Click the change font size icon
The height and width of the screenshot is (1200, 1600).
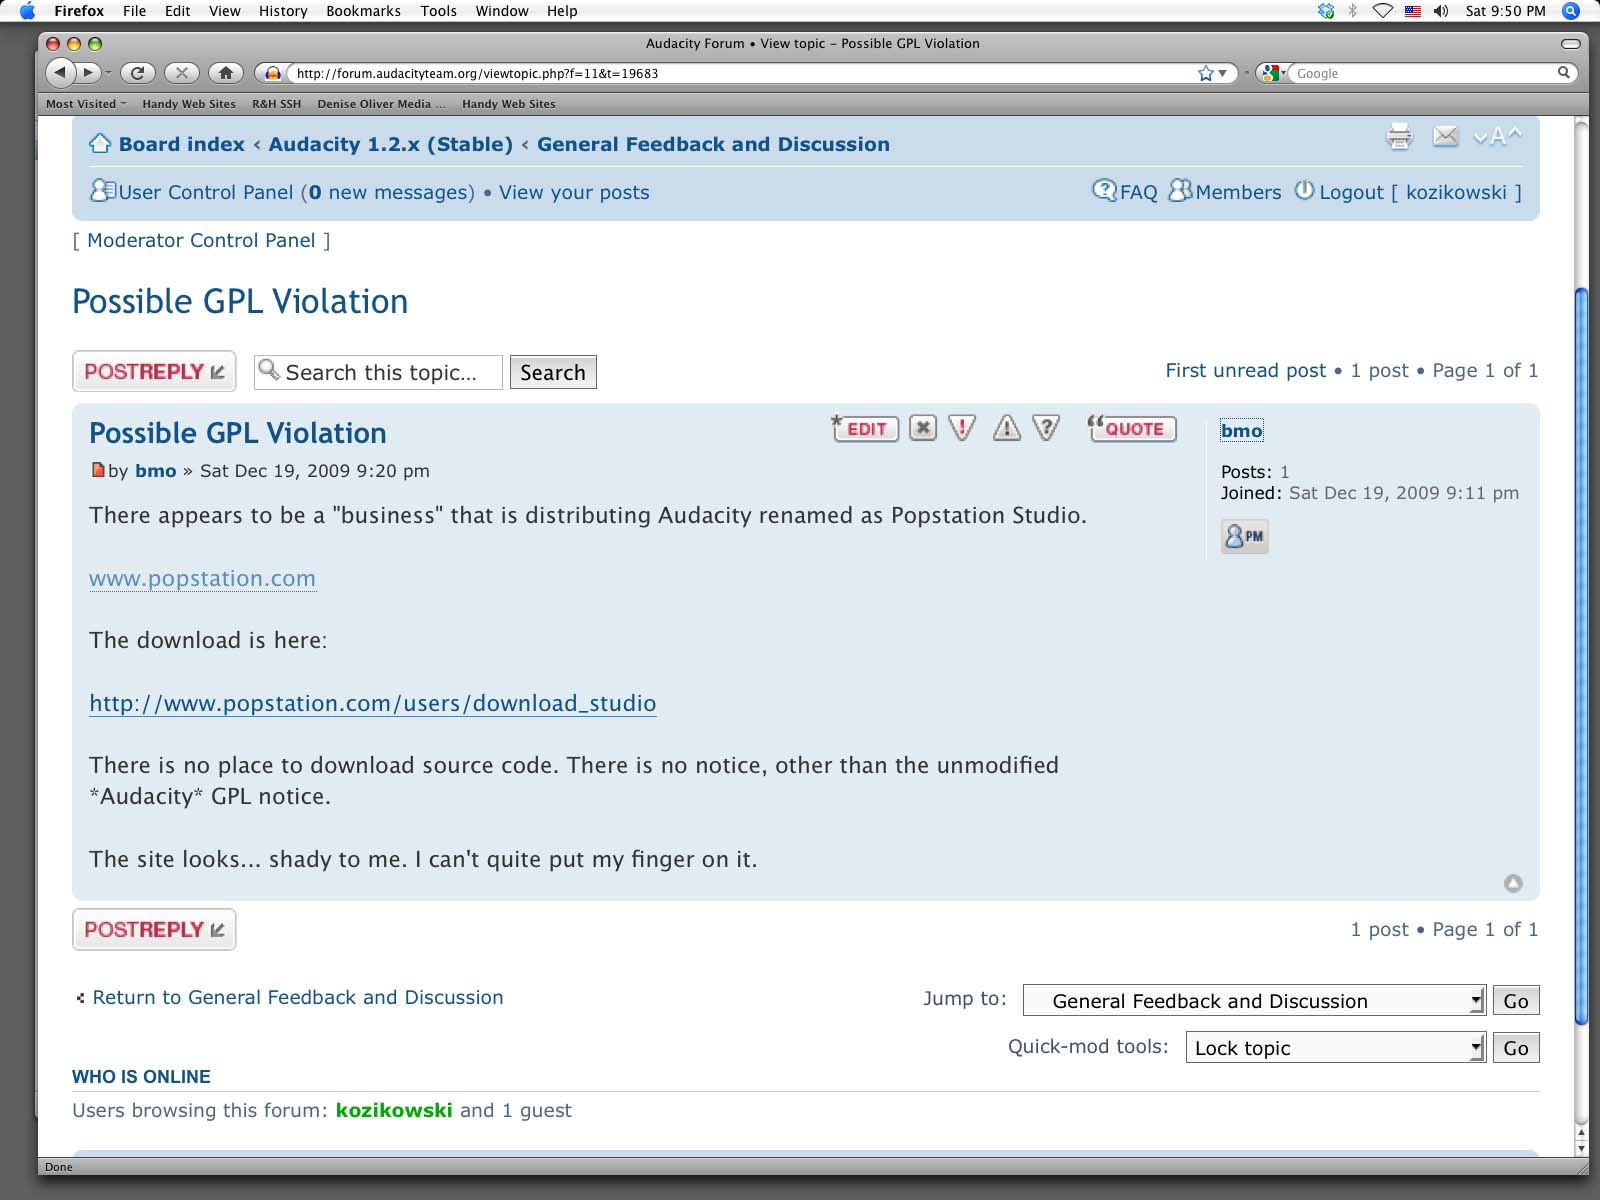tap(1497, 136)
